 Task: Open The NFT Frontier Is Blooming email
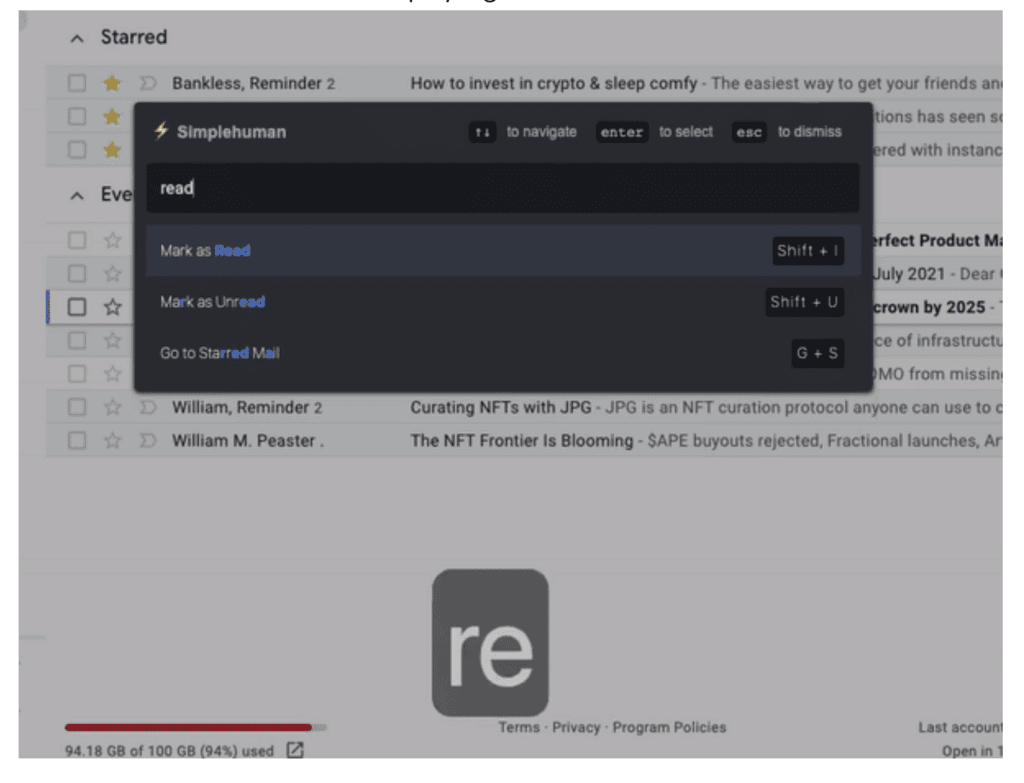point(521,440)
